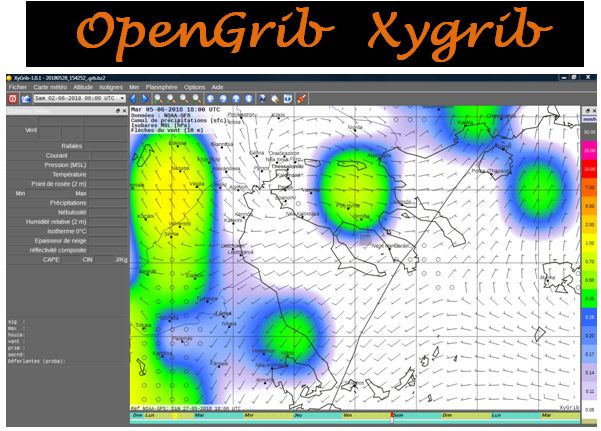
Task: Click the magenta 20.00 legend swatch
Action: pos(589,151)
